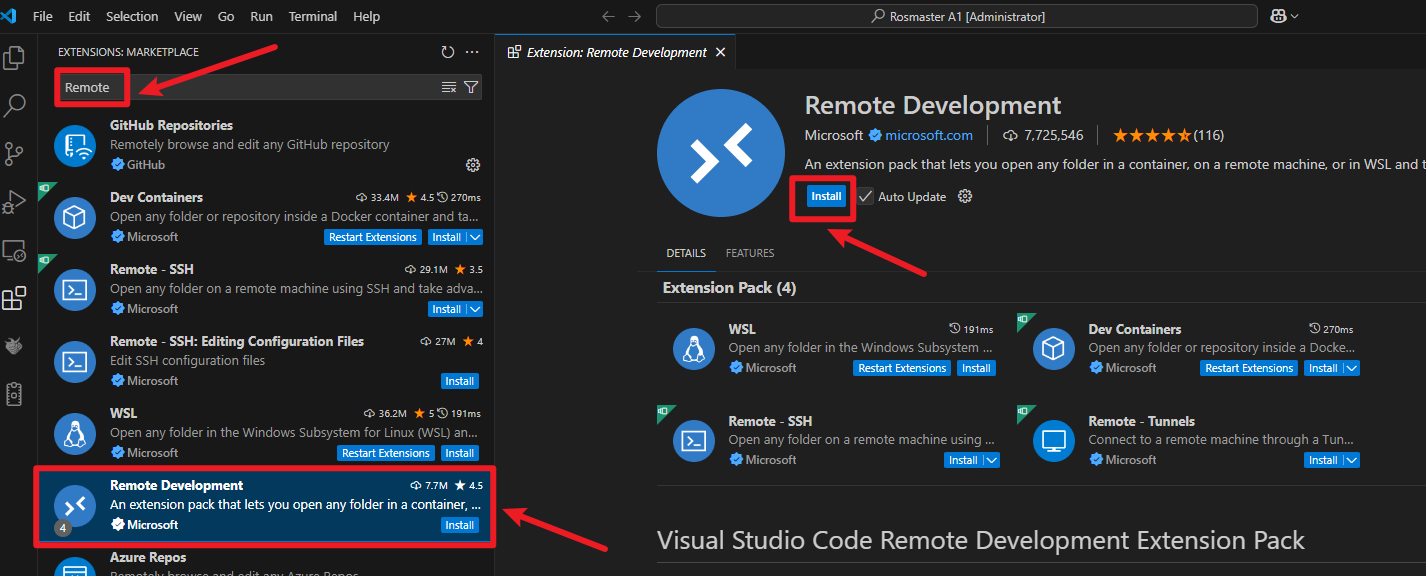
Task: Refresh the extensions marketplace list
Action: click(448, 52)
